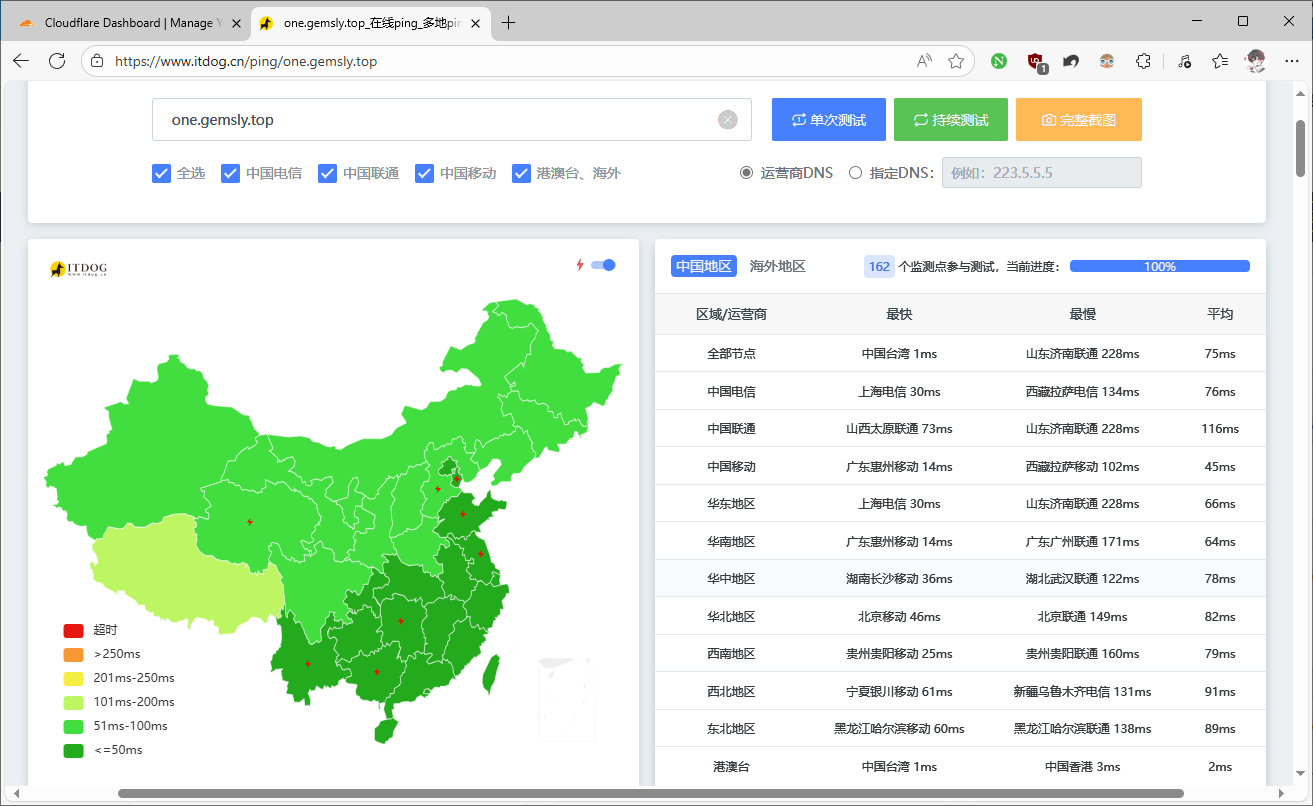Clear the domain input with the X button
1313x806 pixels.
click(728, 119)
